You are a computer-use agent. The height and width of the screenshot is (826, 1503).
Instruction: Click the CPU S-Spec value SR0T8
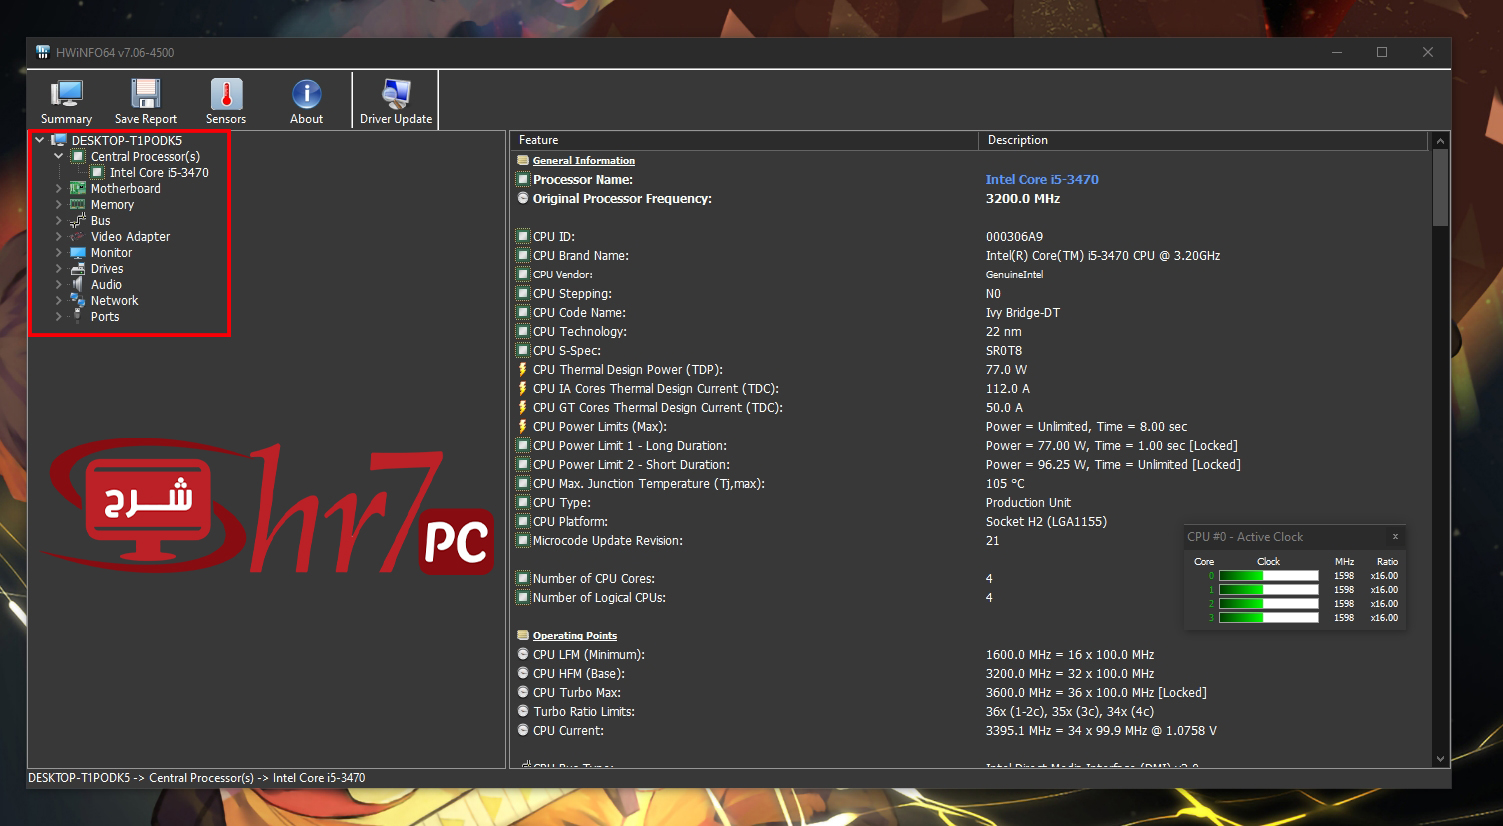coord(1004,351)
